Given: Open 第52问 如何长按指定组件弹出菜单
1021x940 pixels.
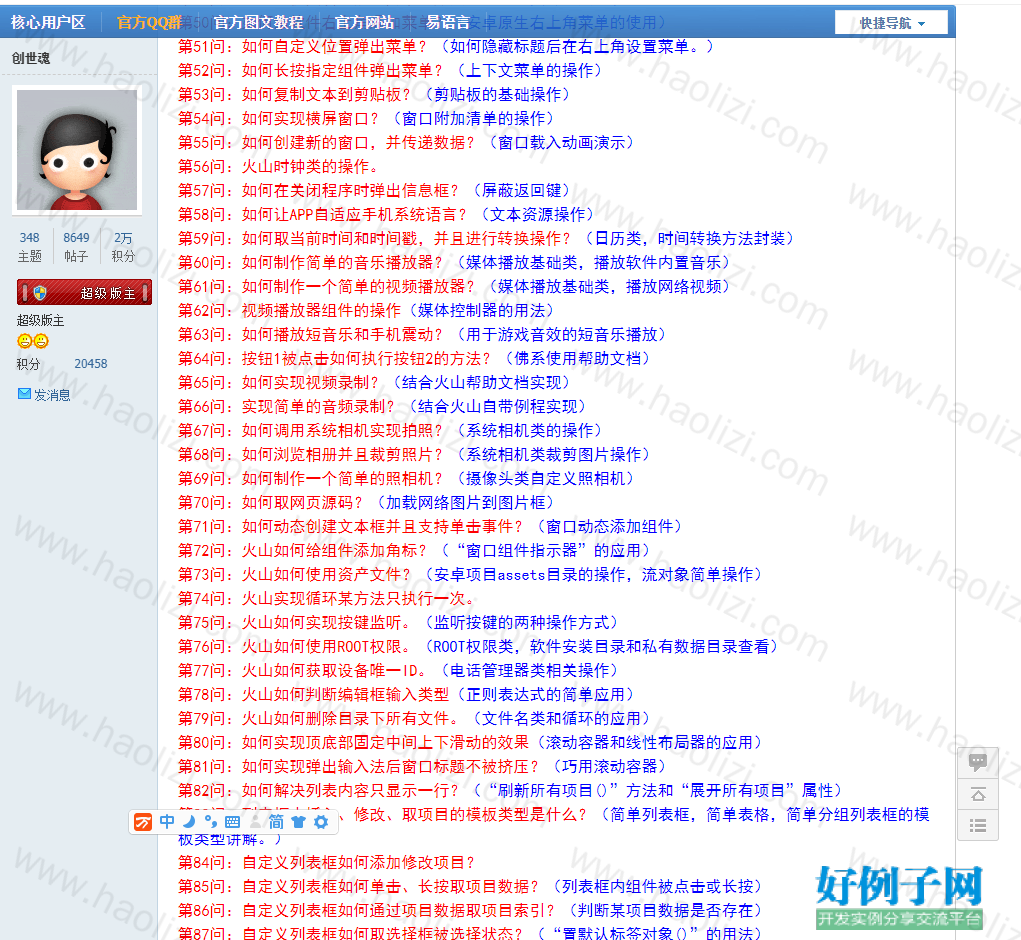Looking at the screenshot, I should click(390, 70).
